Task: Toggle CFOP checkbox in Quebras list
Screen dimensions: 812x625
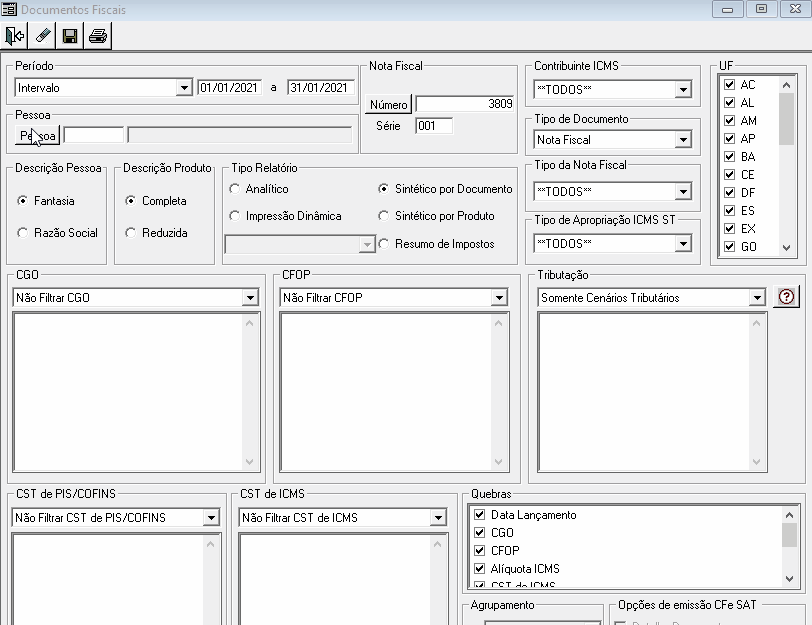Action: (480, 550)
